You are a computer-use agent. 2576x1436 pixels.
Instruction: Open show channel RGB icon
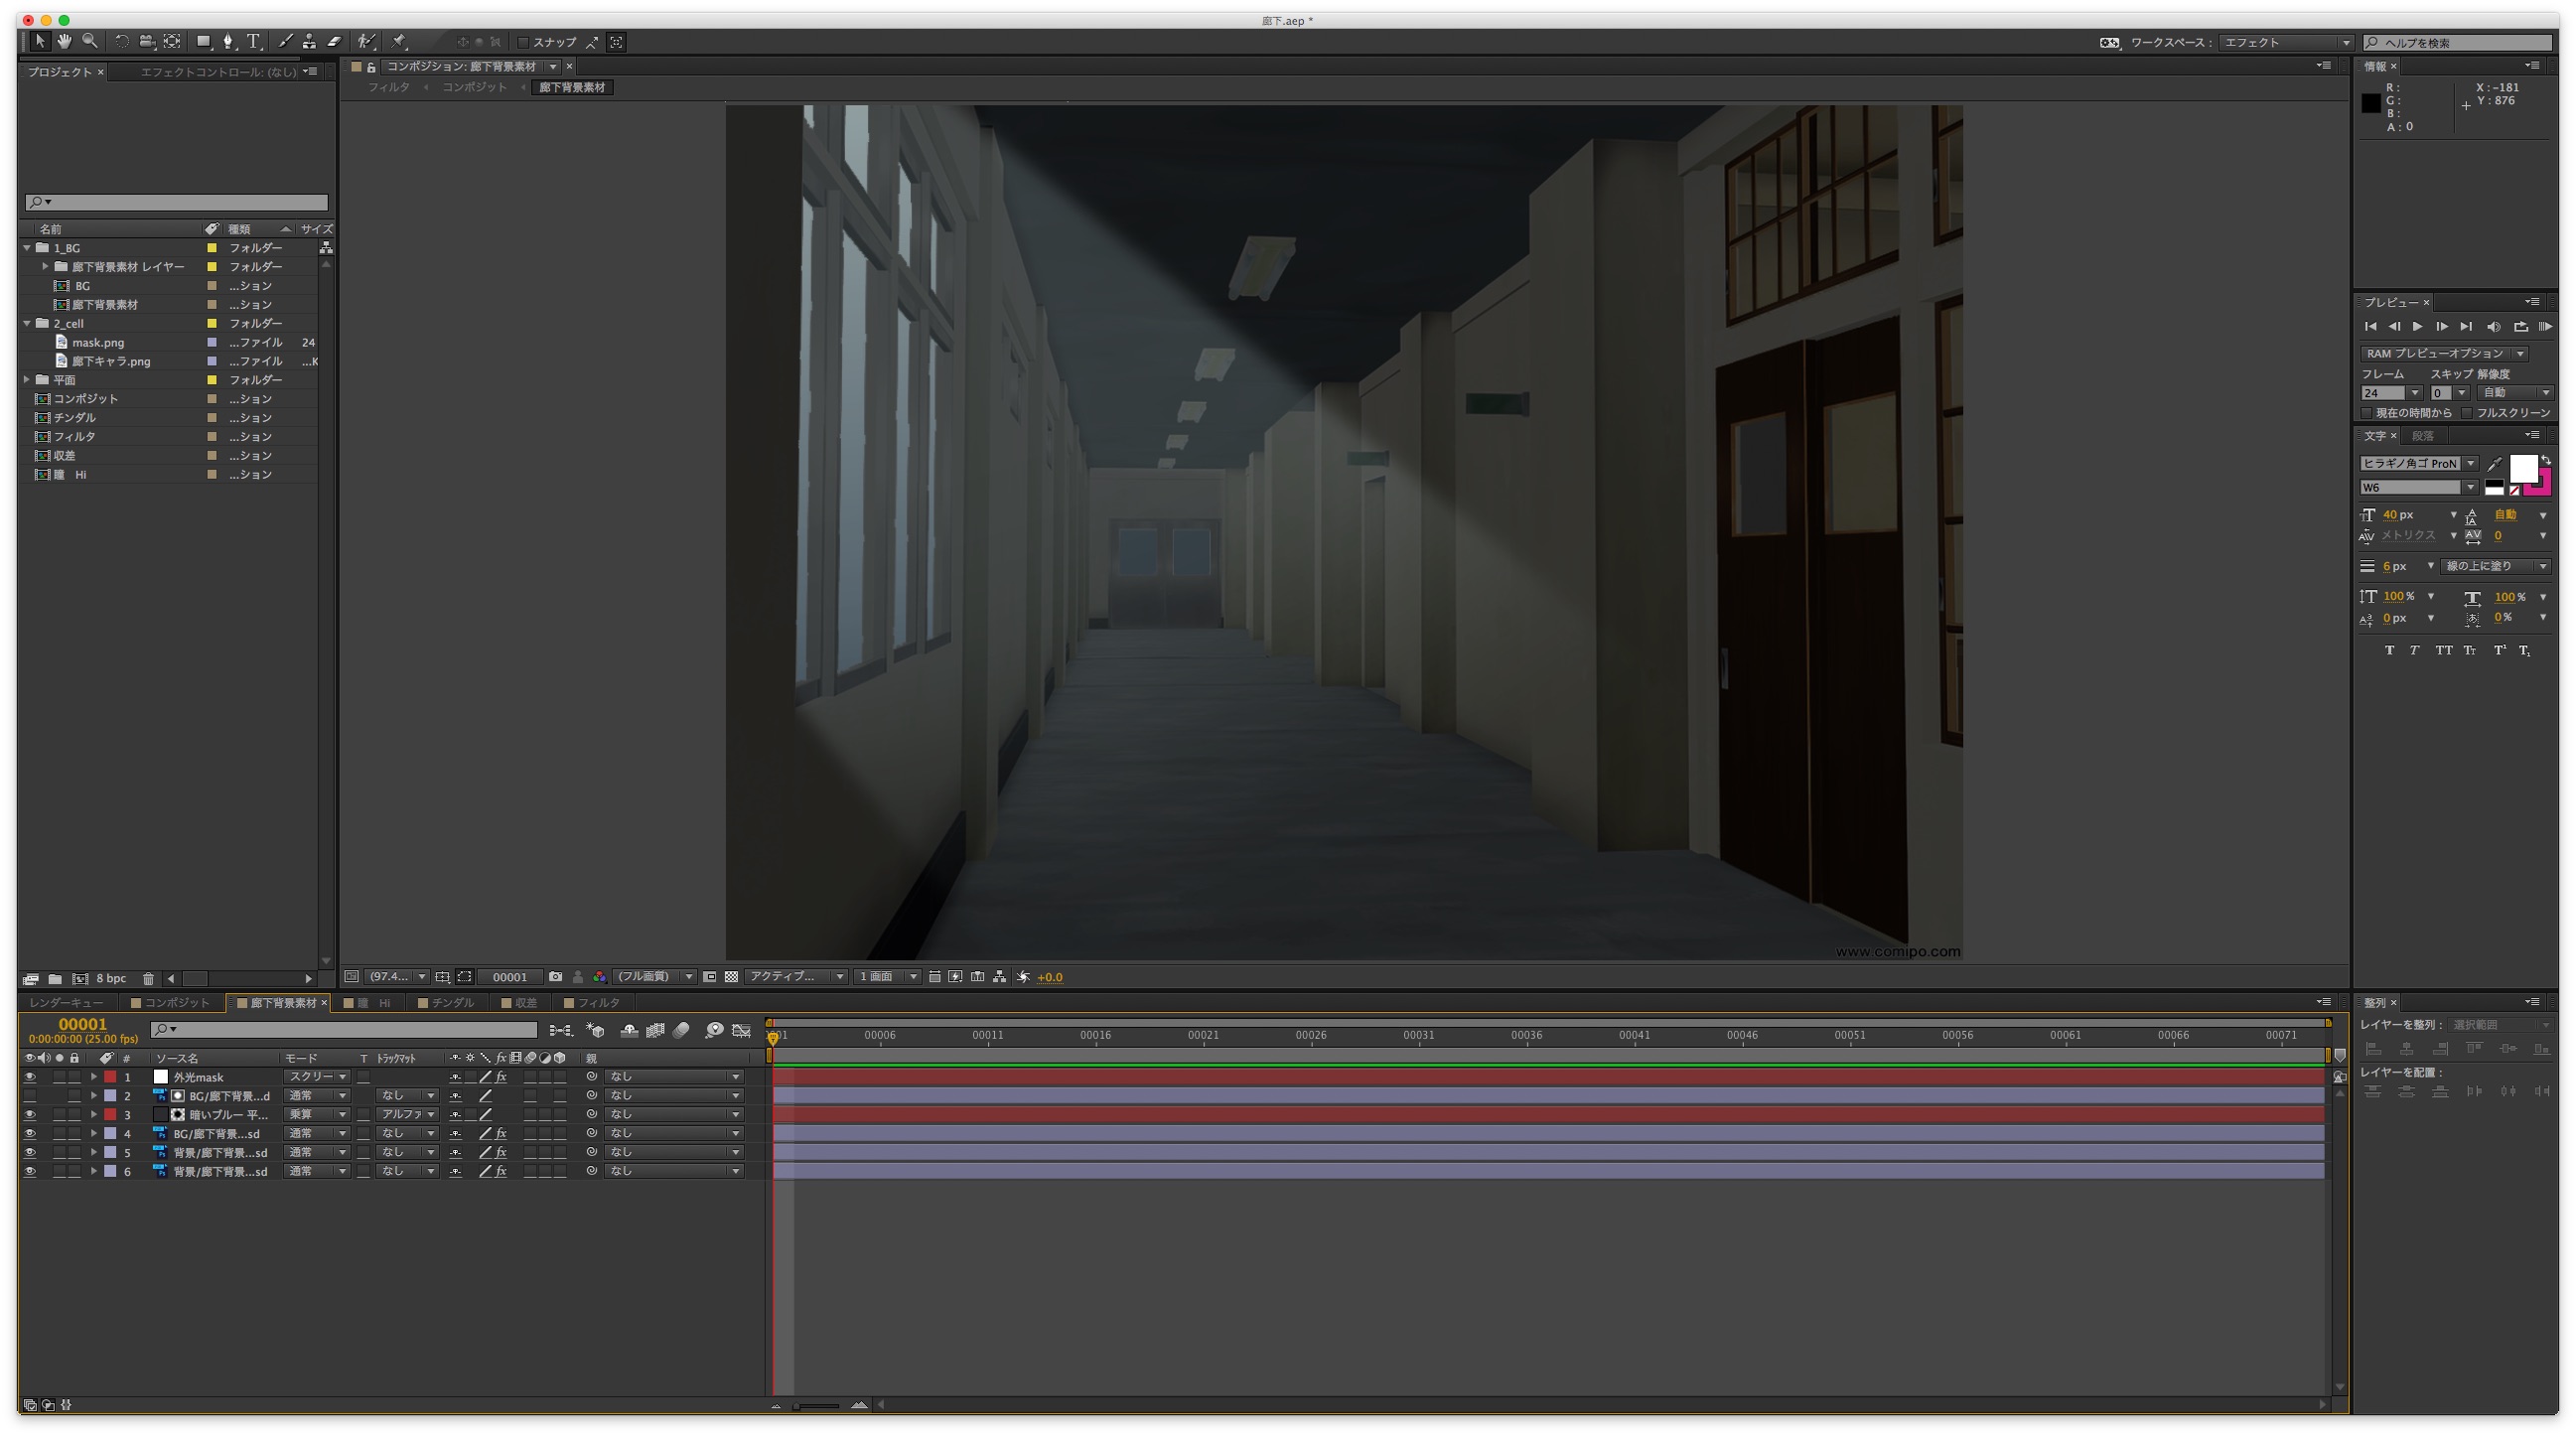[x=599, y=977]
